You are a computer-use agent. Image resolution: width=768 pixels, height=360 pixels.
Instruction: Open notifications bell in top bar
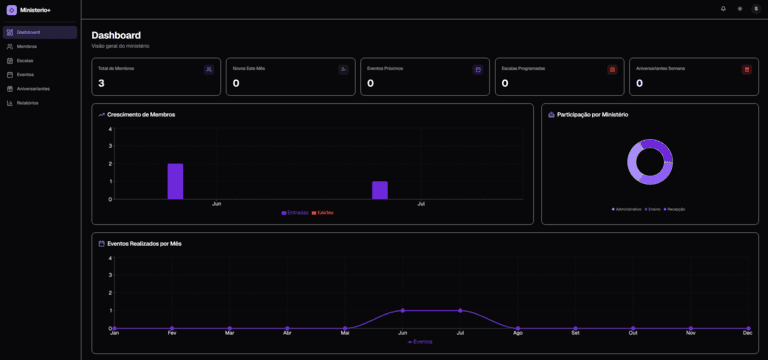point(723,9)
